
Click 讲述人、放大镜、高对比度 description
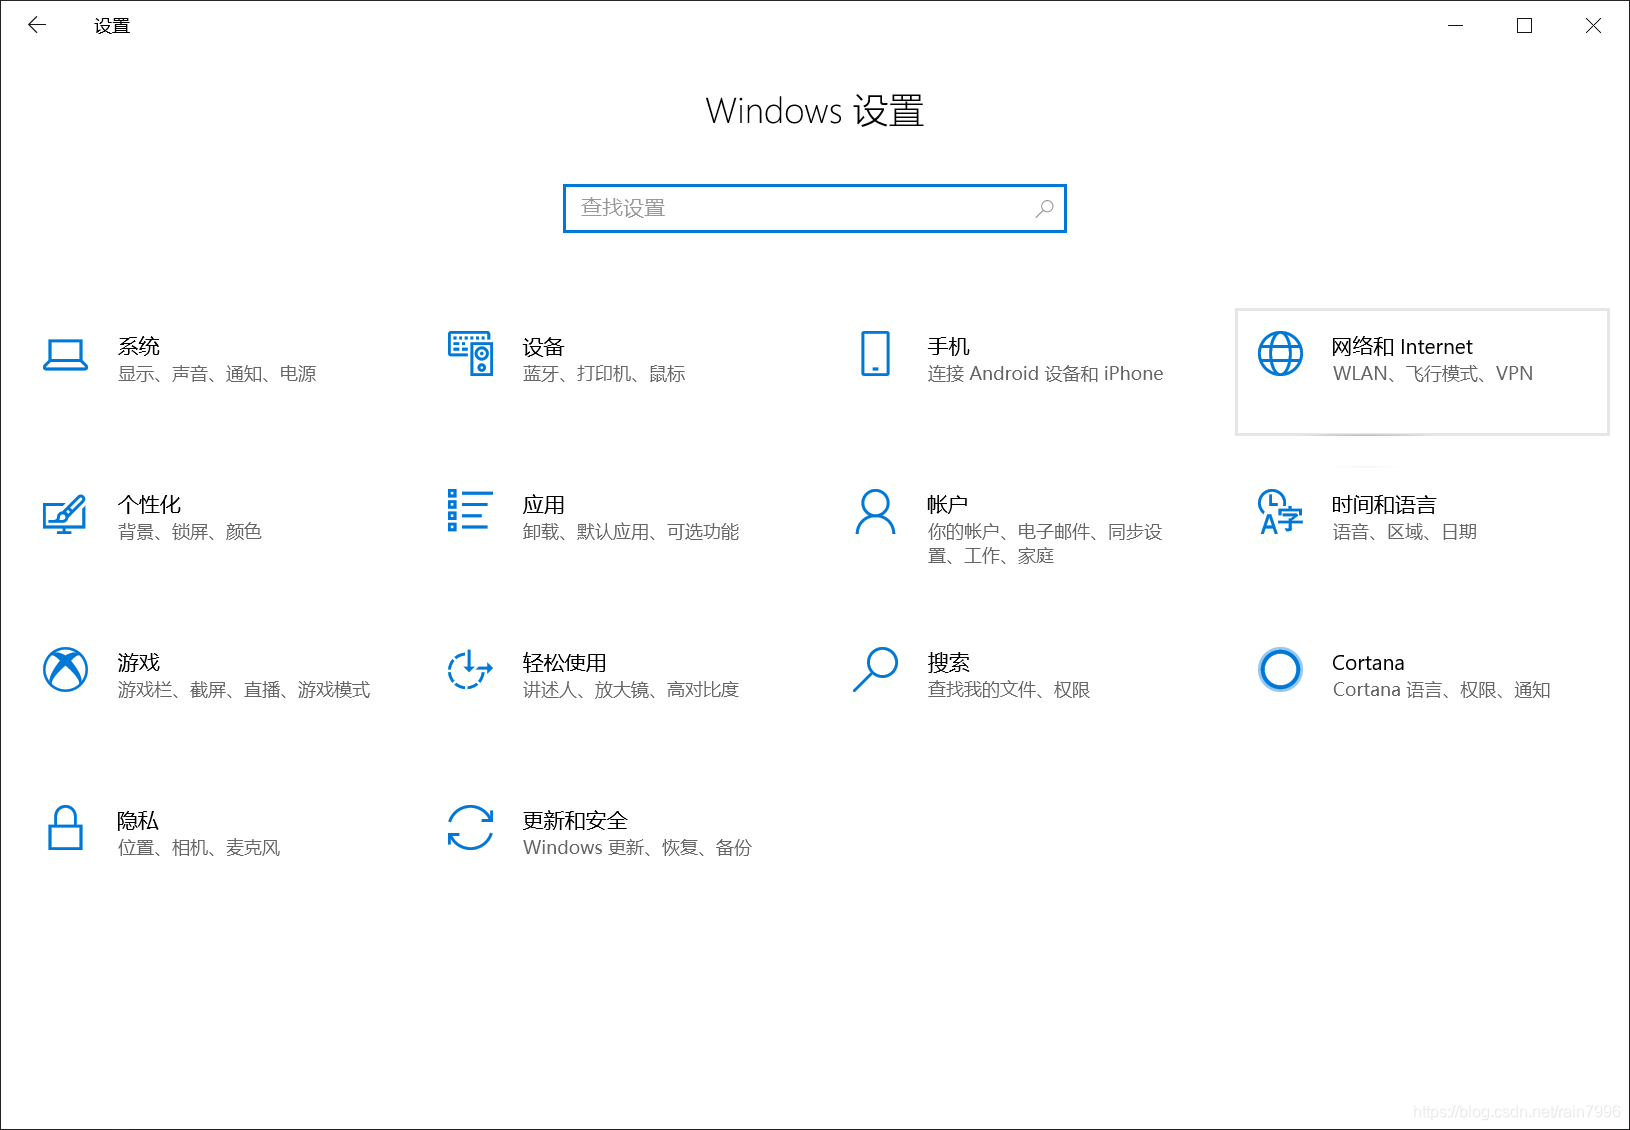631,690
